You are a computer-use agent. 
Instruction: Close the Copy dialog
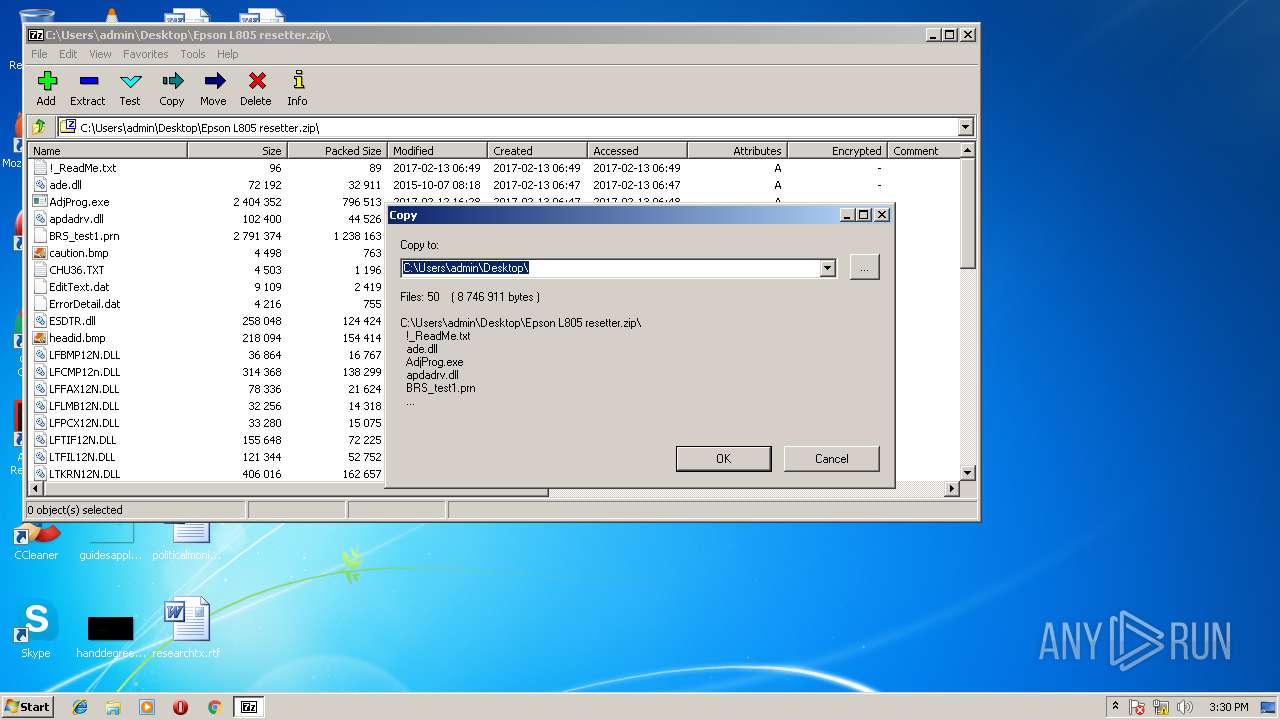pyautogui.click(x=881, y=215)
